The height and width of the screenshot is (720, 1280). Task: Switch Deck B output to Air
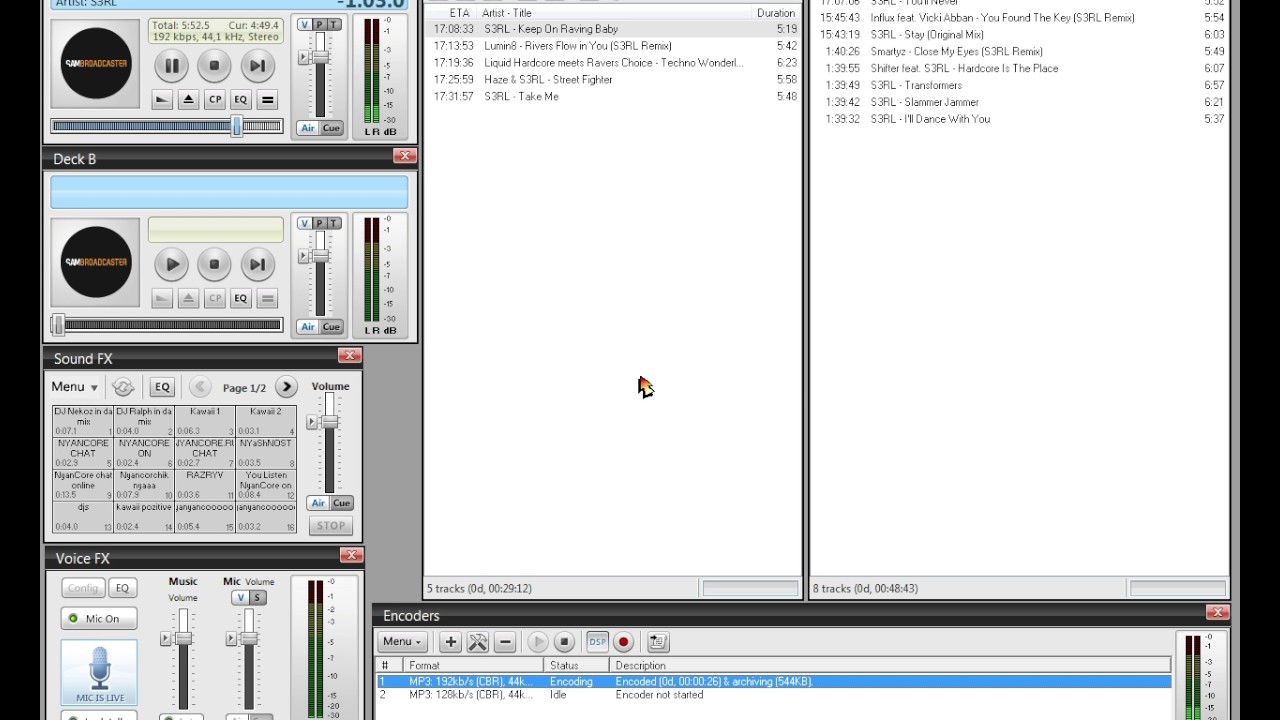click(x=308, y=327)
